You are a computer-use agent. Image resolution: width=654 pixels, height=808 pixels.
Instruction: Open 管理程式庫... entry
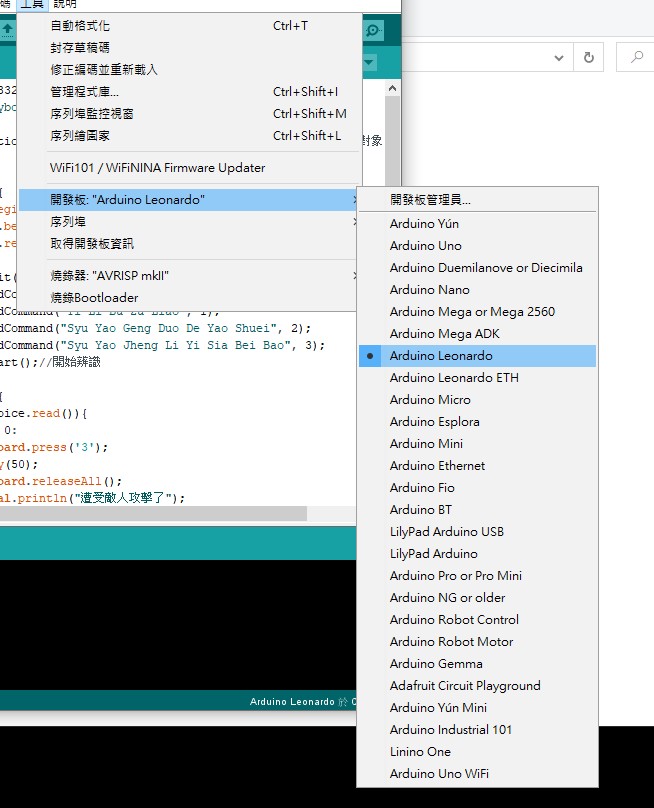pyautogui.click(x=189, y=92)
